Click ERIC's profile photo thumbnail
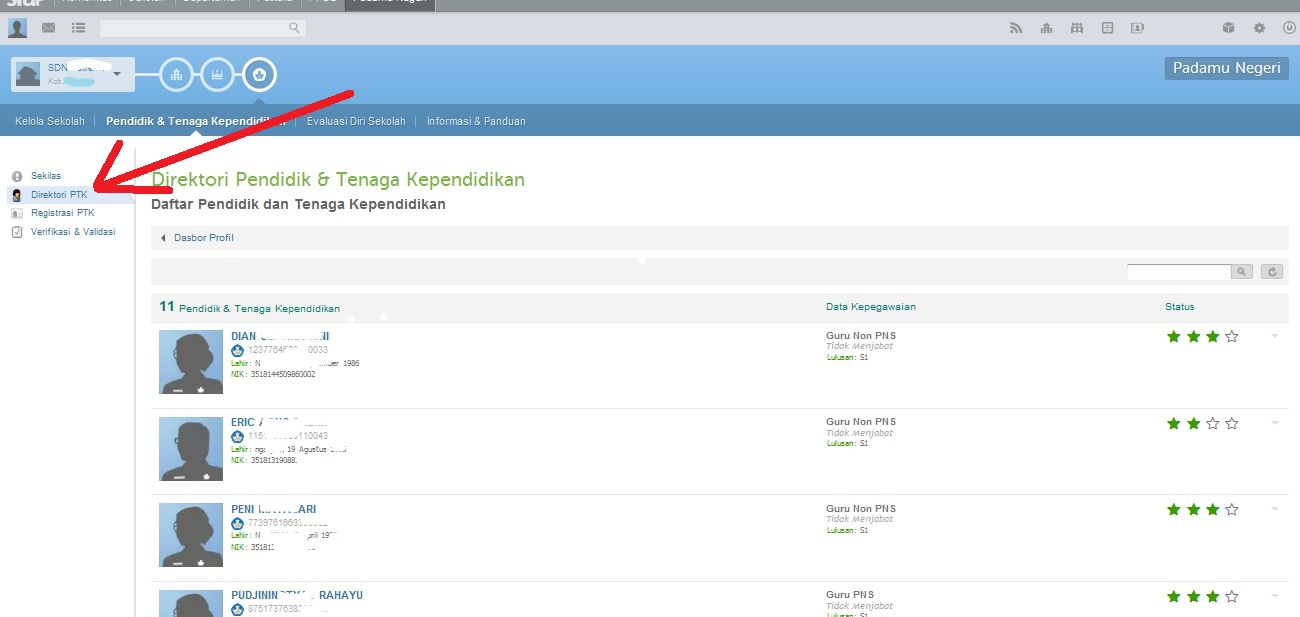Screen dimensions: 1300x617 pyautogui.click(x=191, y=449)
